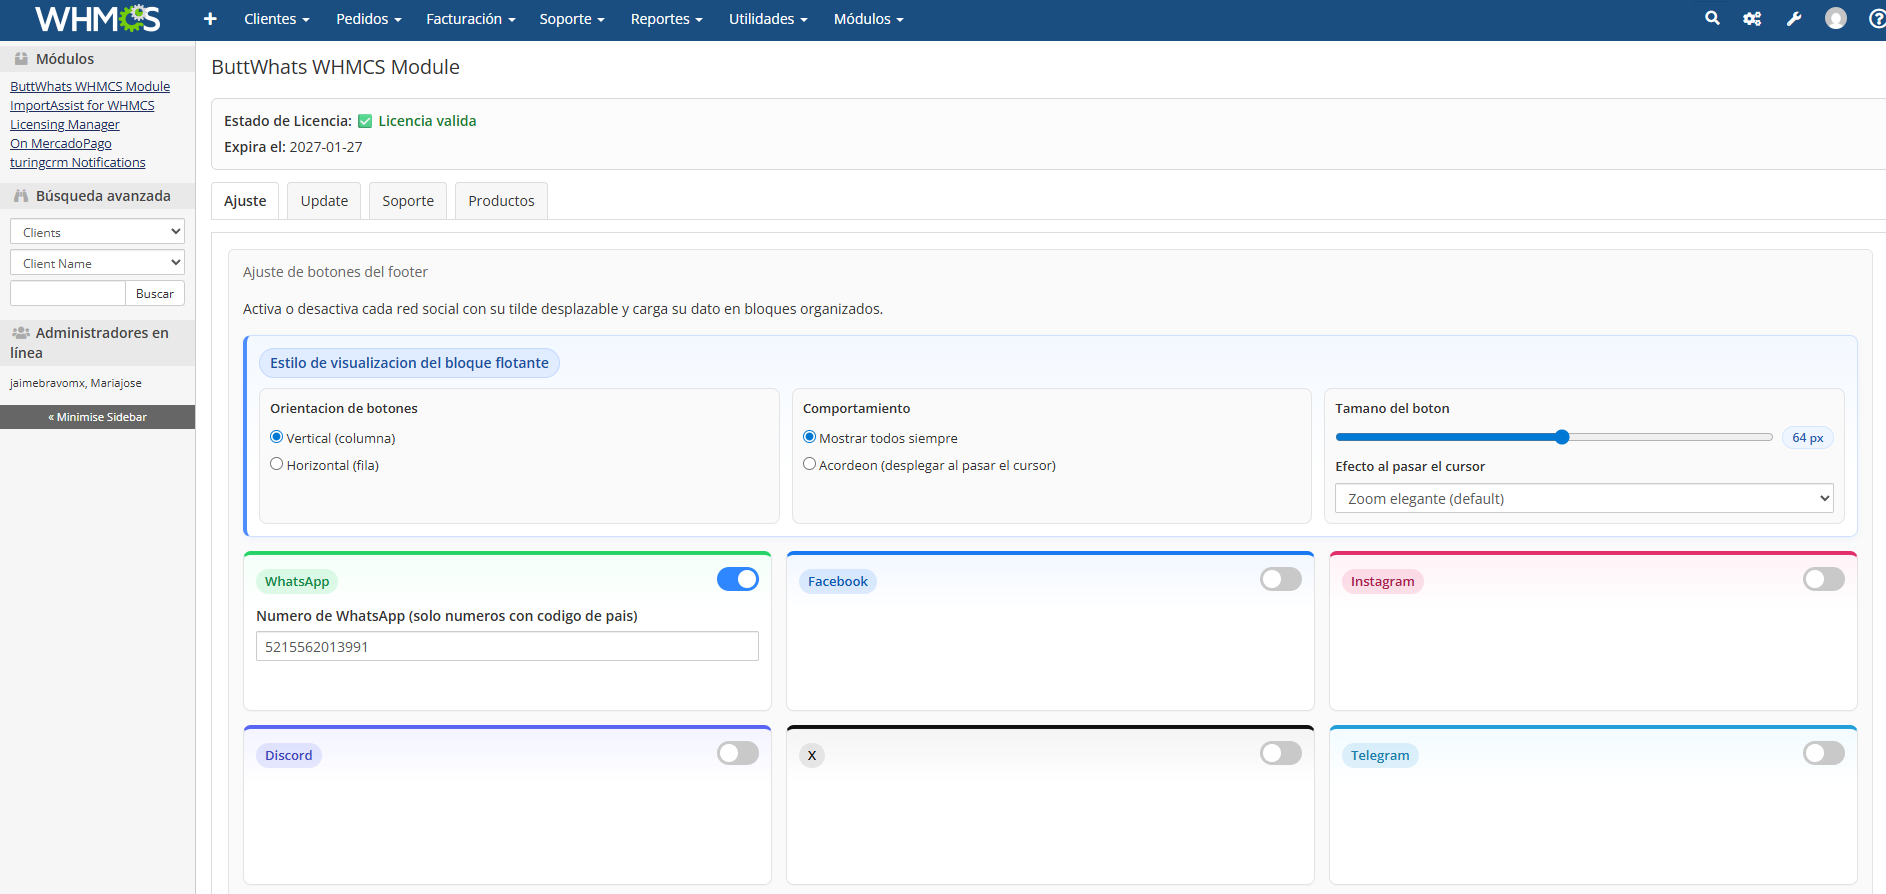Open the search magnifier icon
The height and width of the screenshot is (894, 1886).
[x=1712, y=18]
